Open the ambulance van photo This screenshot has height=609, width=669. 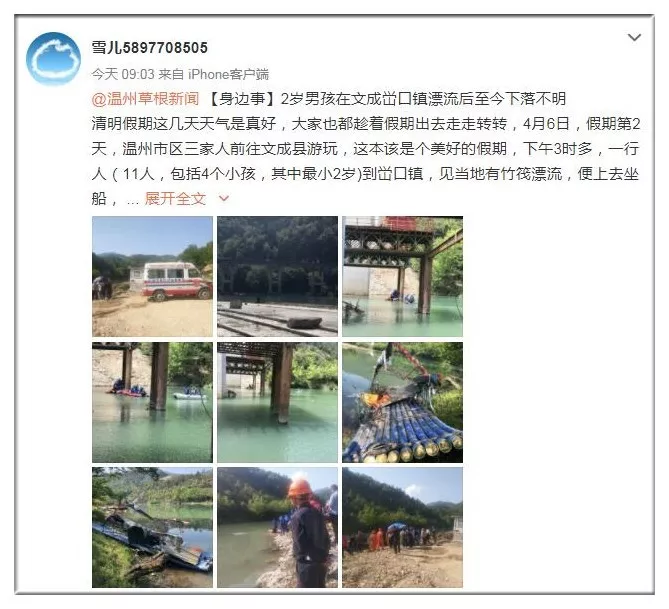click(152, 277)
